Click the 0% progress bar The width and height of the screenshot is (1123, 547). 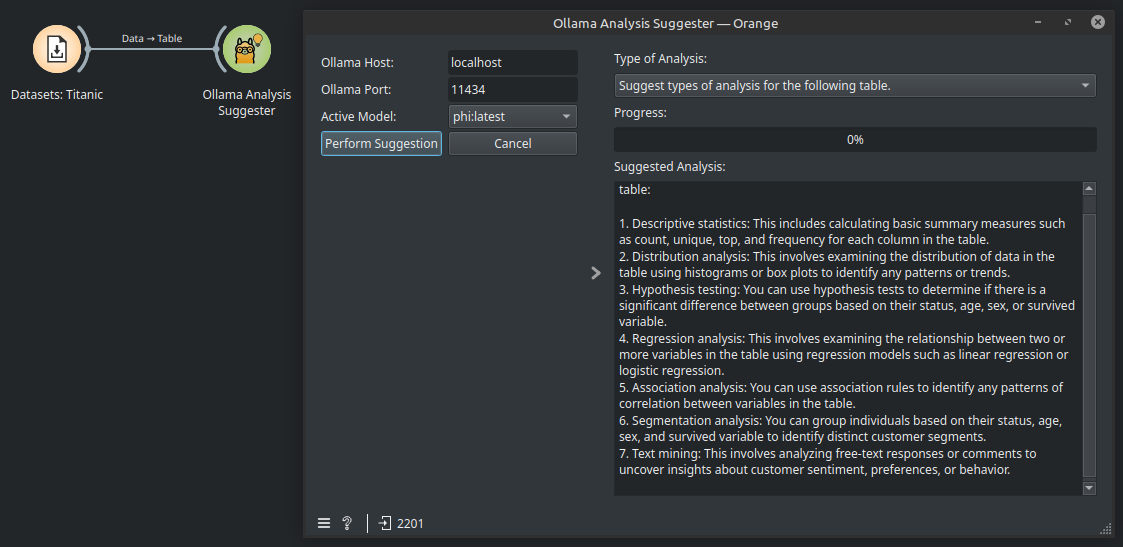pyautogui.click(x=855, y=140)
